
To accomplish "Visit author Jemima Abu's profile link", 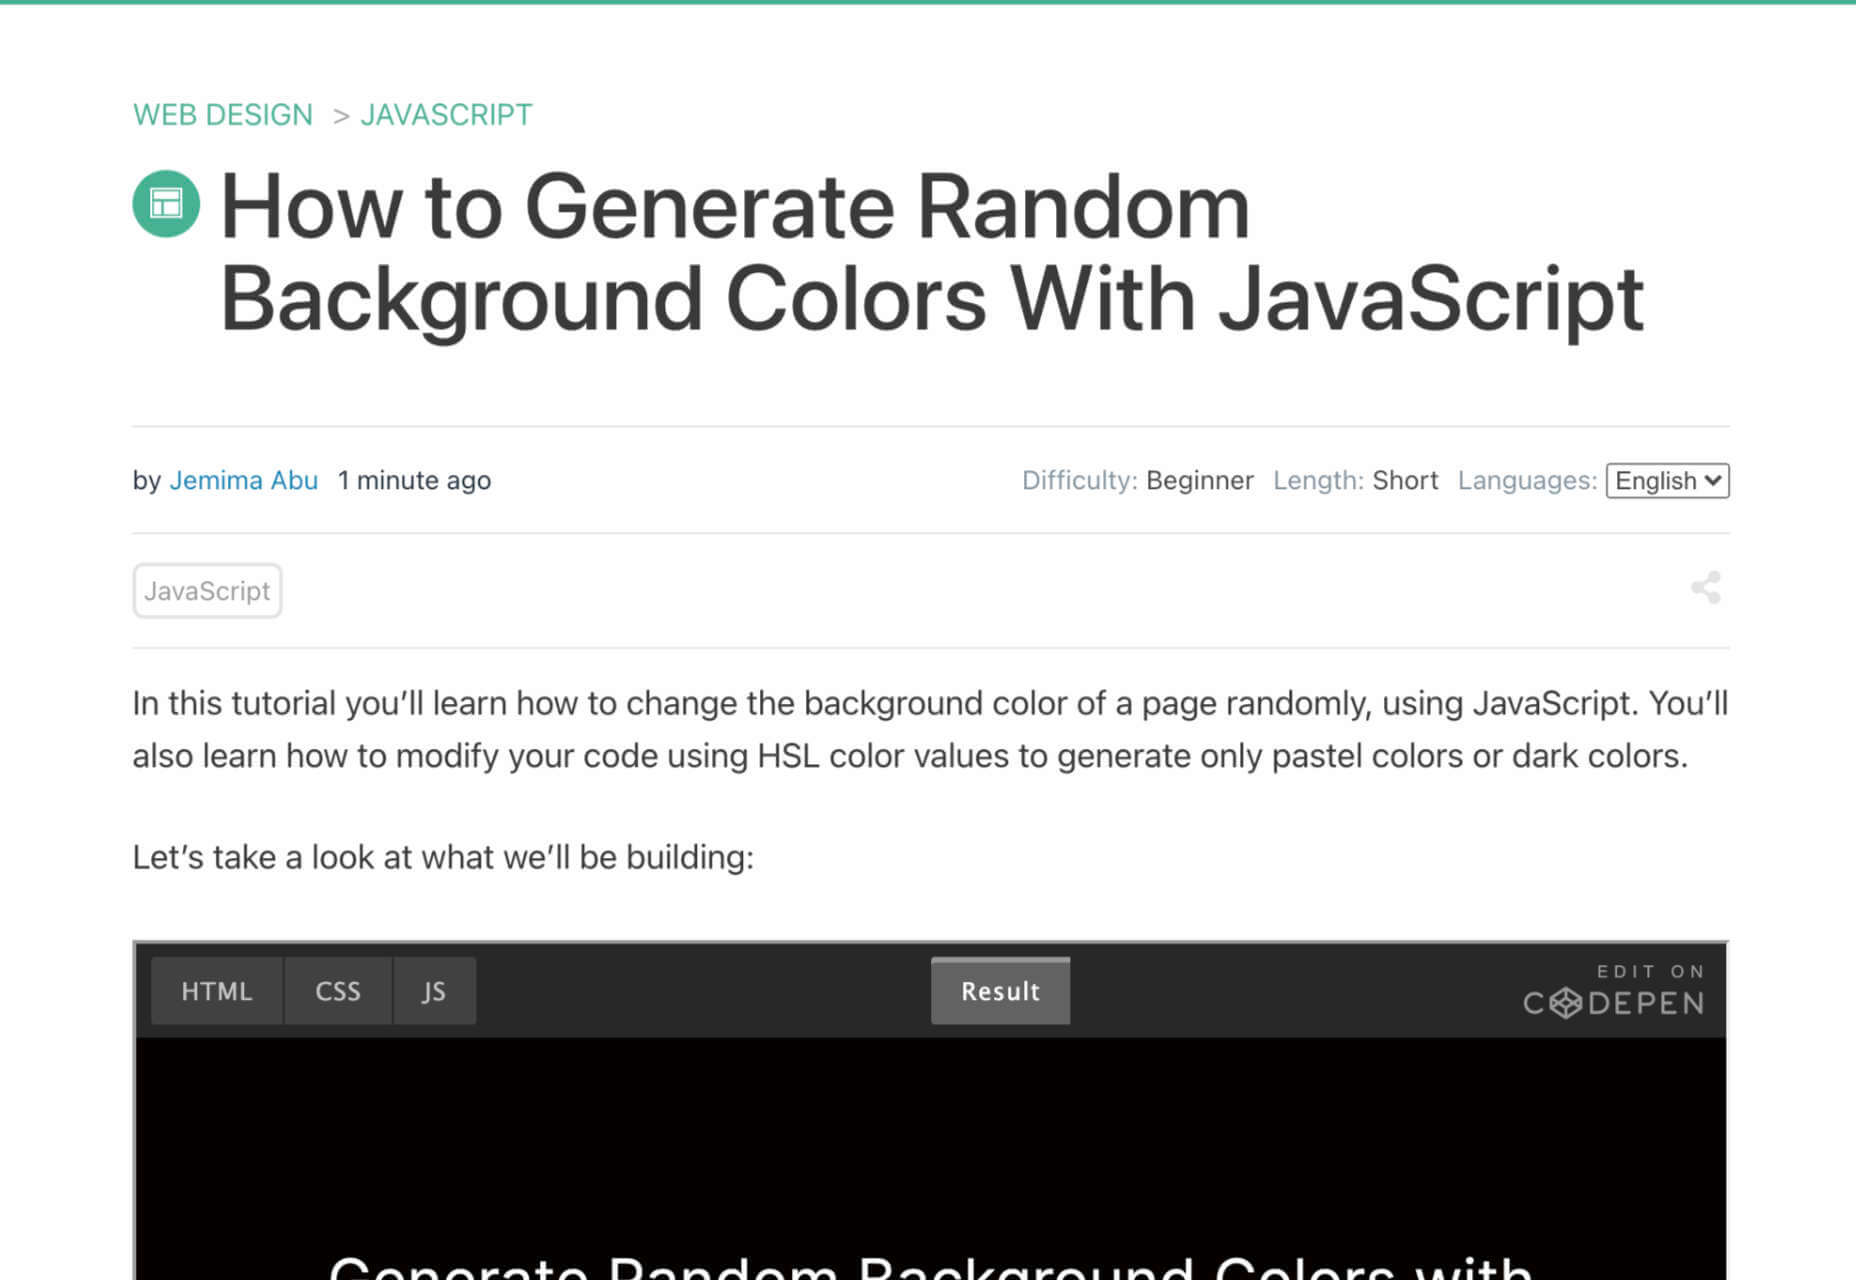I will [244, 481].
